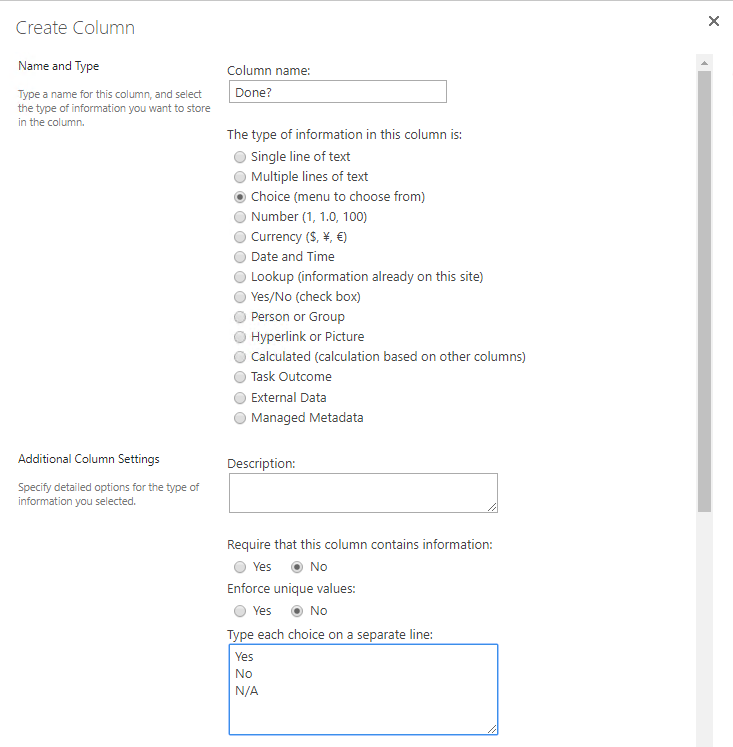Click the scrollbar up arrow
The width and height of the screenshot is (733, 747).
click(704, 63)
